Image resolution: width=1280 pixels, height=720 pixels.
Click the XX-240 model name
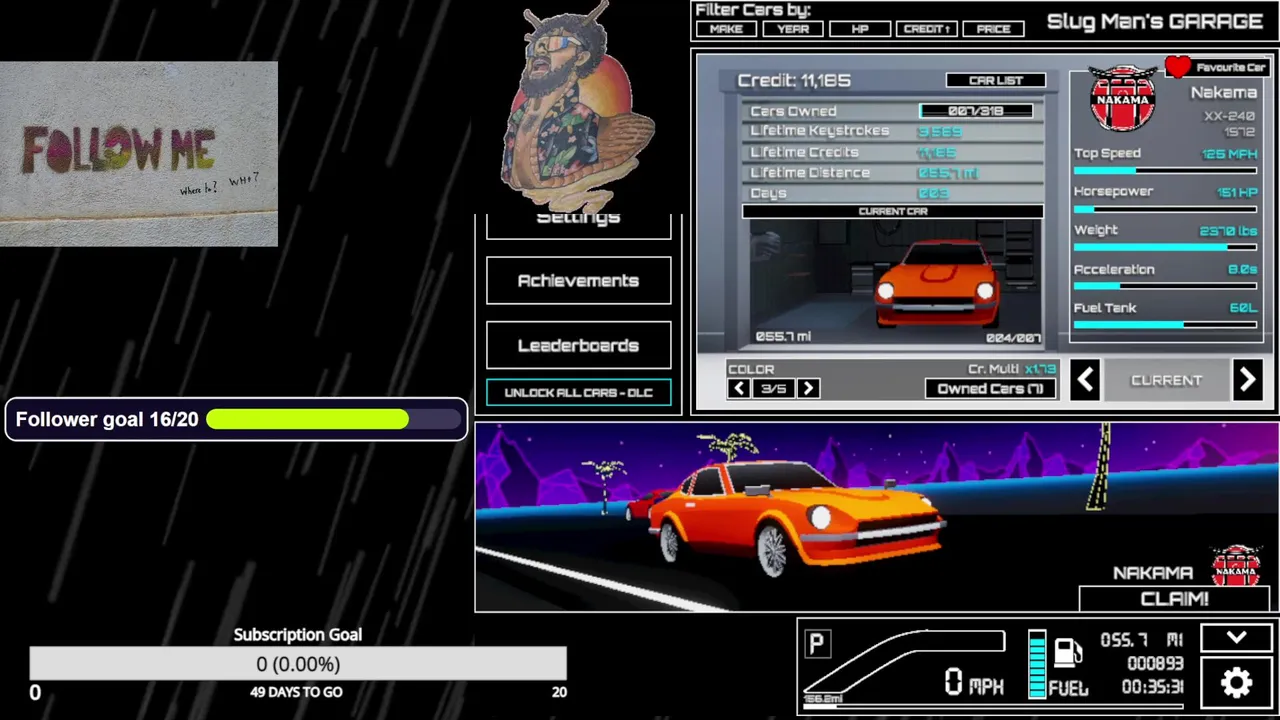(1229, 116)
